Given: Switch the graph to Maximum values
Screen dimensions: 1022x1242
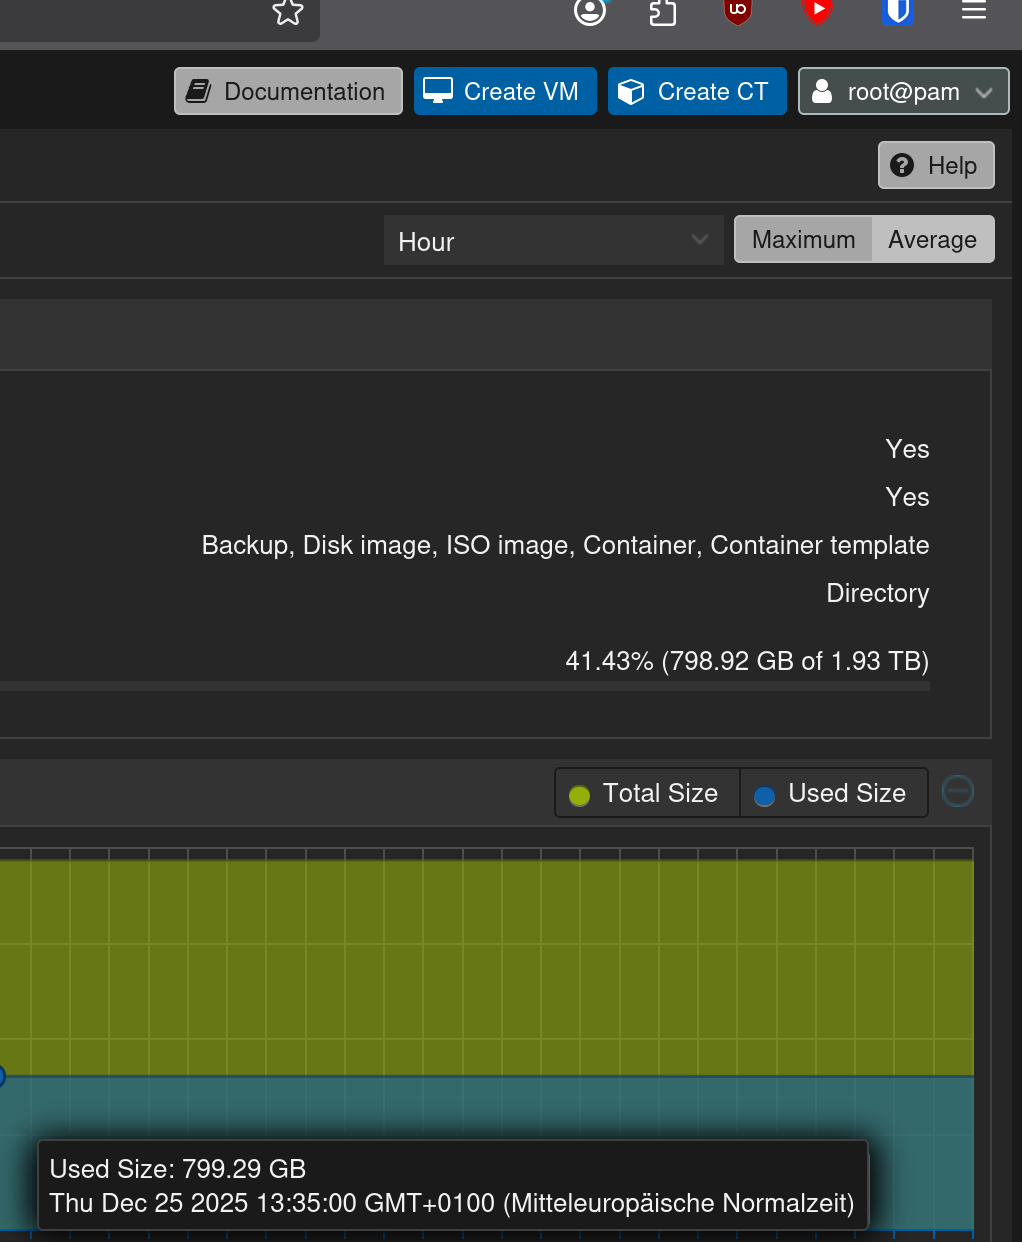Looking at the screenshot, I should pyautogui.click(x=803, y=240).
